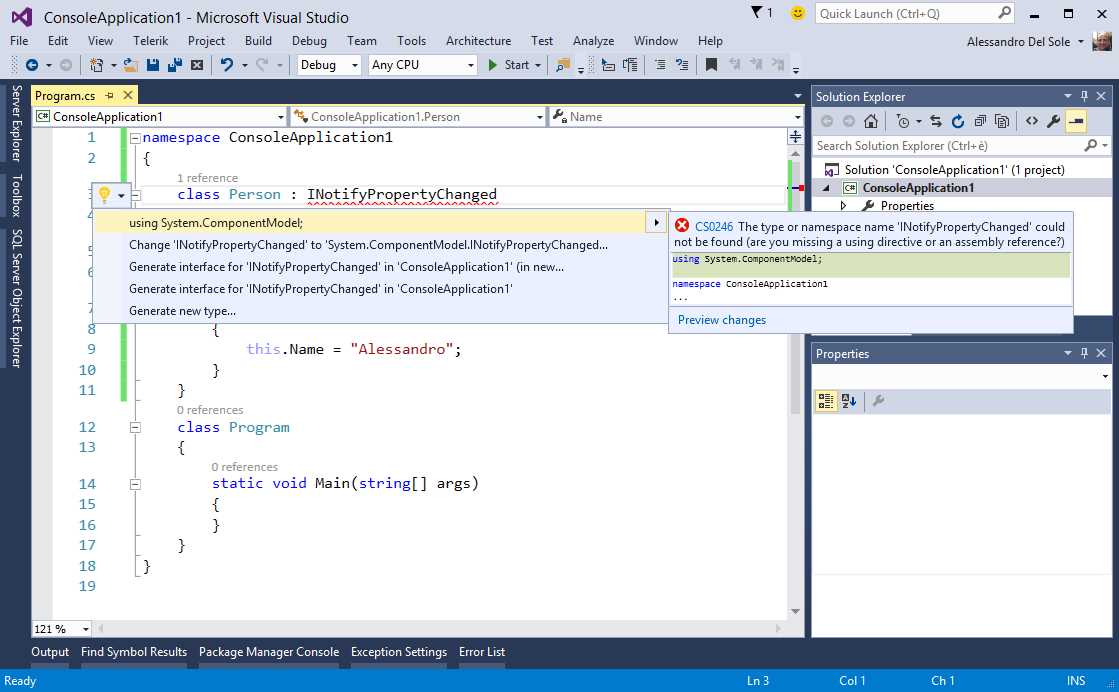Sync Solution Explorer with active document
1119x692 pixels.
click(x=936, y=120)
